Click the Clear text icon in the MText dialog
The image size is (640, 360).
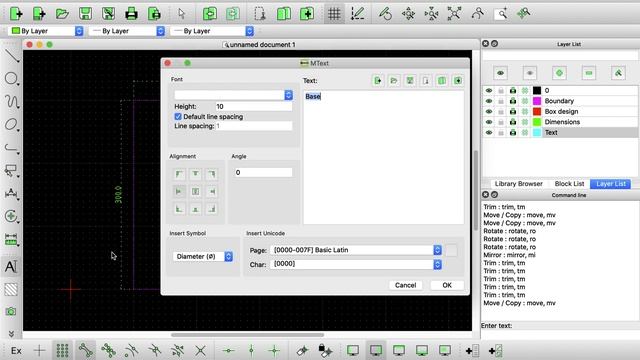pyautogui.click(x=378, y=80)
